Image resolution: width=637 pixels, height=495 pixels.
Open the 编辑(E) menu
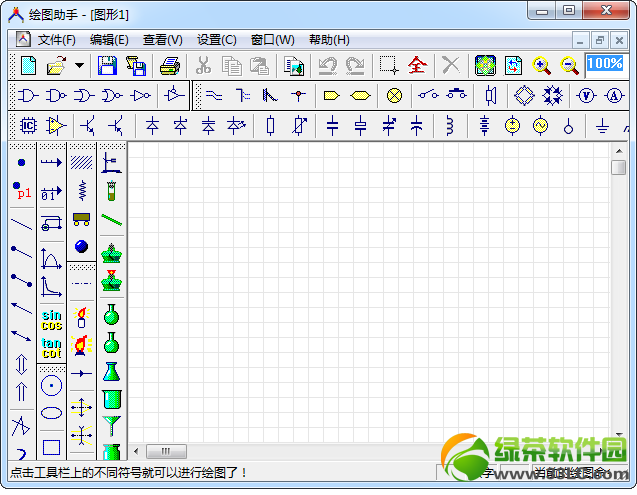(x=109, y=40)
